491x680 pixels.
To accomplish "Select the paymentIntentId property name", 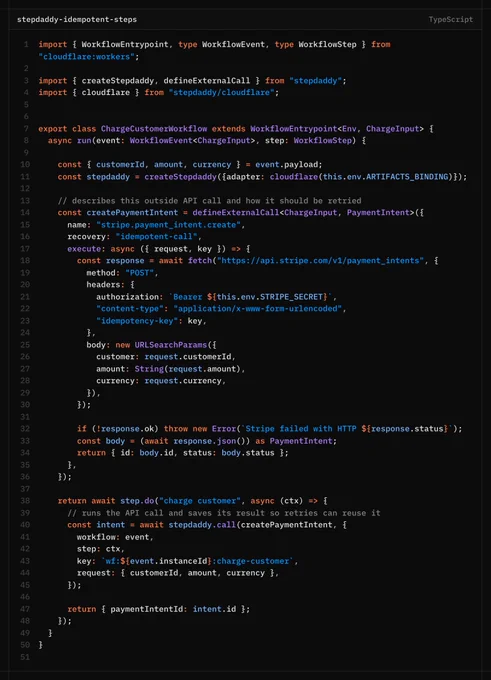I will pyautogui.click(x=147, y=609).
